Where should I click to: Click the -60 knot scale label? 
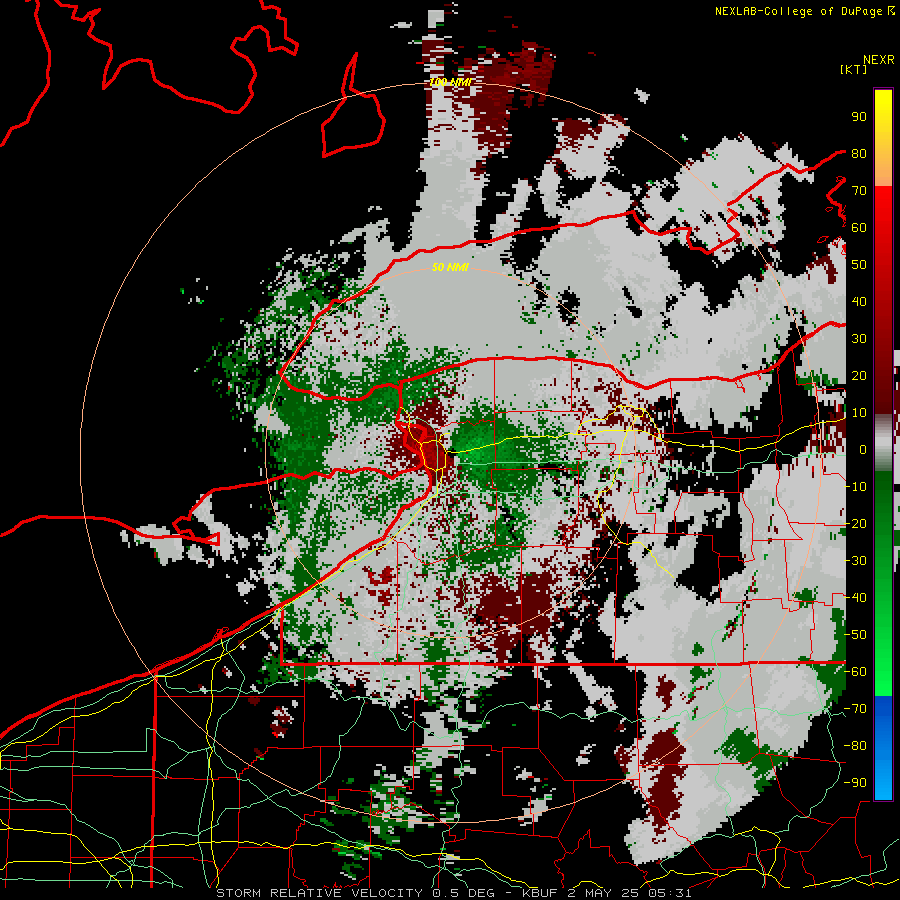(856, 672)
